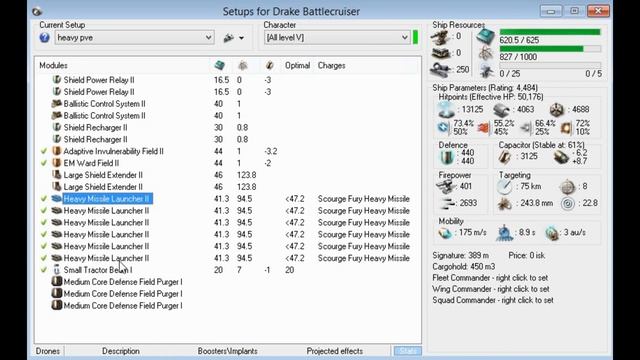Click the Price: 0 isk text
The image size is (640, 360).
click(x=527, y=256)
